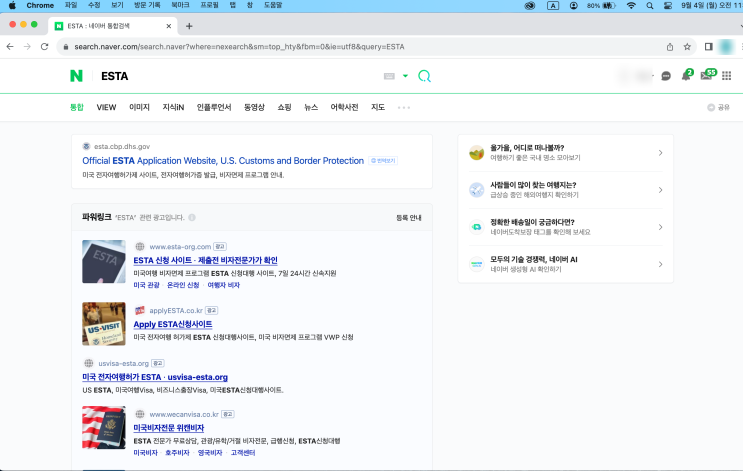The width and height of the screenshot is (743, 471).
Task: Open the Naver Talk chat bubble icon
Action: [x=666, y=76]
